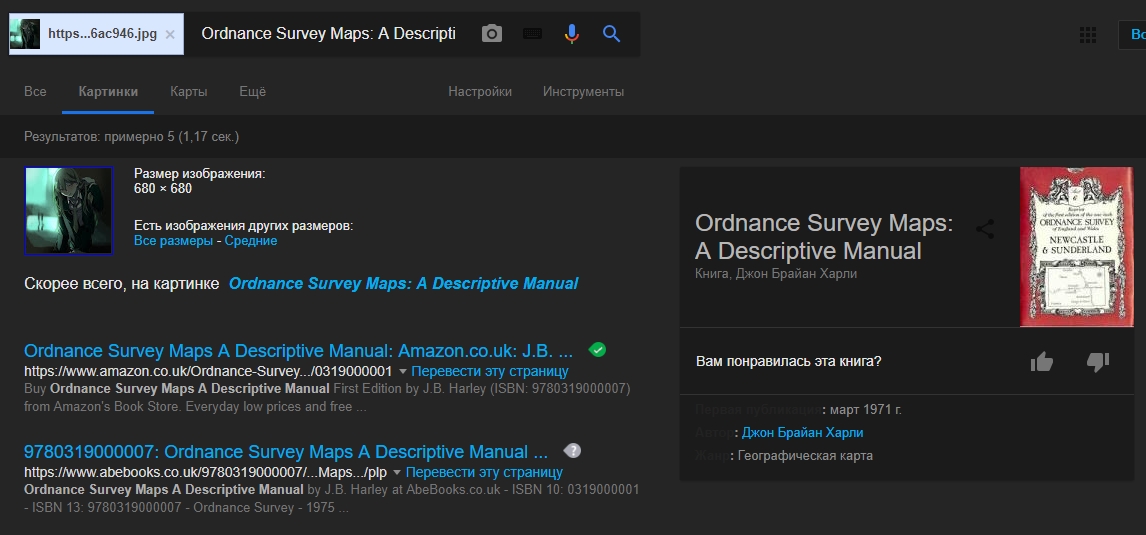
Task: Open the Ещё menu
Action: pos(253,92)
